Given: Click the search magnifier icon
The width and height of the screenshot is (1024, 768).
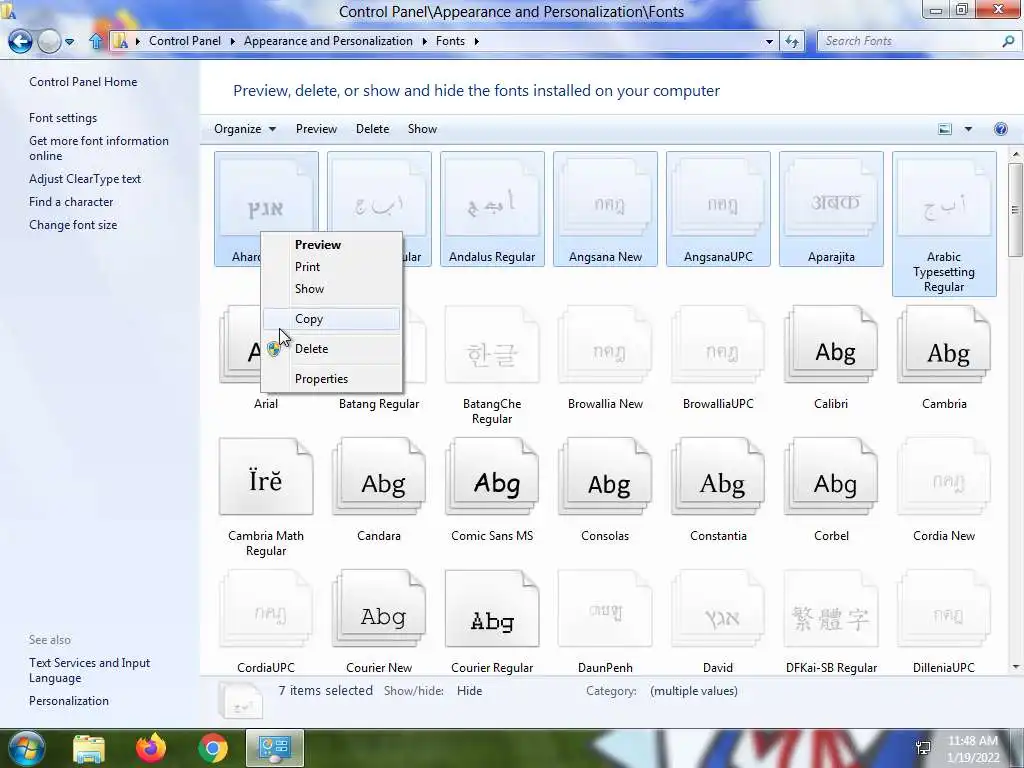Looking at the screenshot, I should tap(1008, 41).
